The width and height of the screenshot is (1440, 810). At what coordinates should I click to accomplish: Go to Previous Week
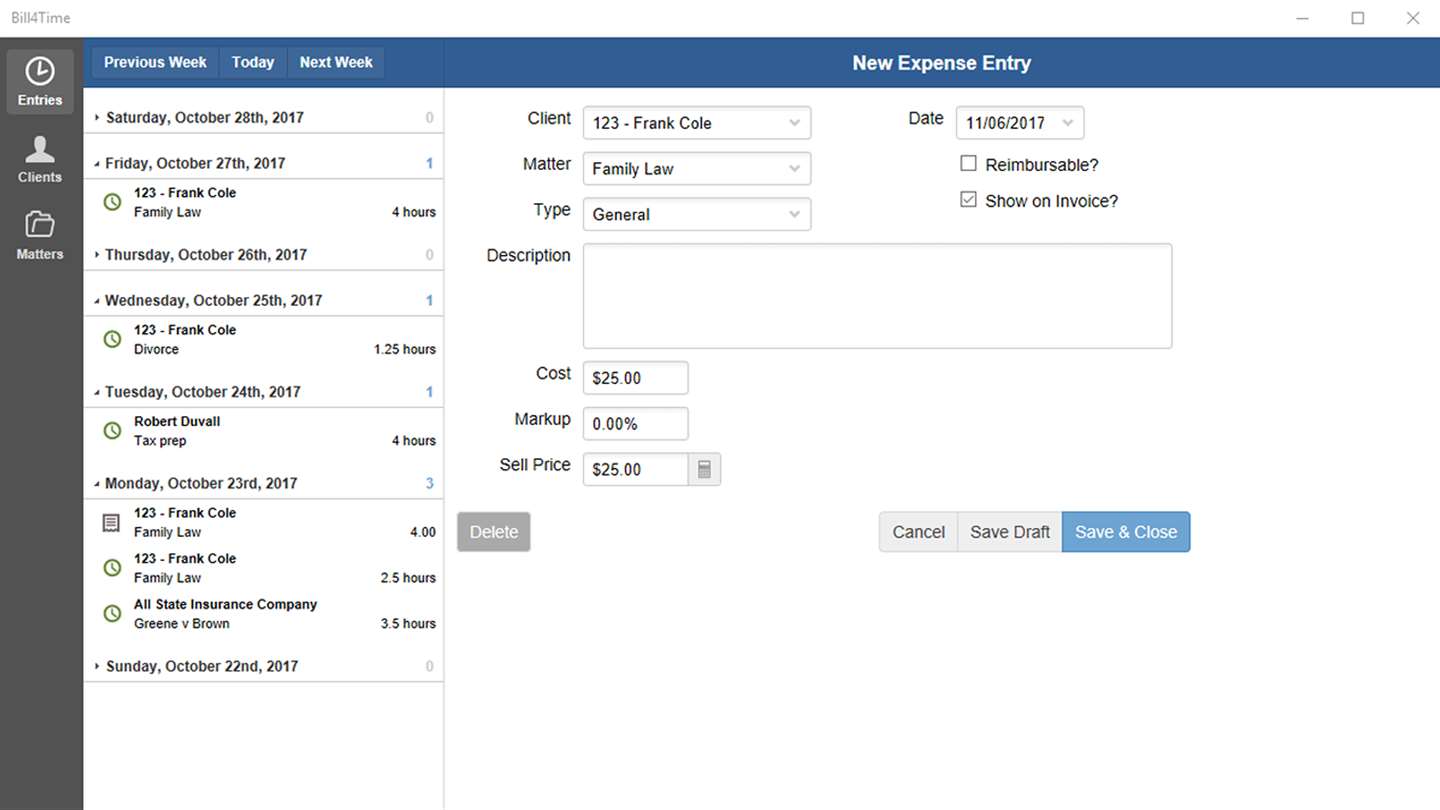coord(155,62)
